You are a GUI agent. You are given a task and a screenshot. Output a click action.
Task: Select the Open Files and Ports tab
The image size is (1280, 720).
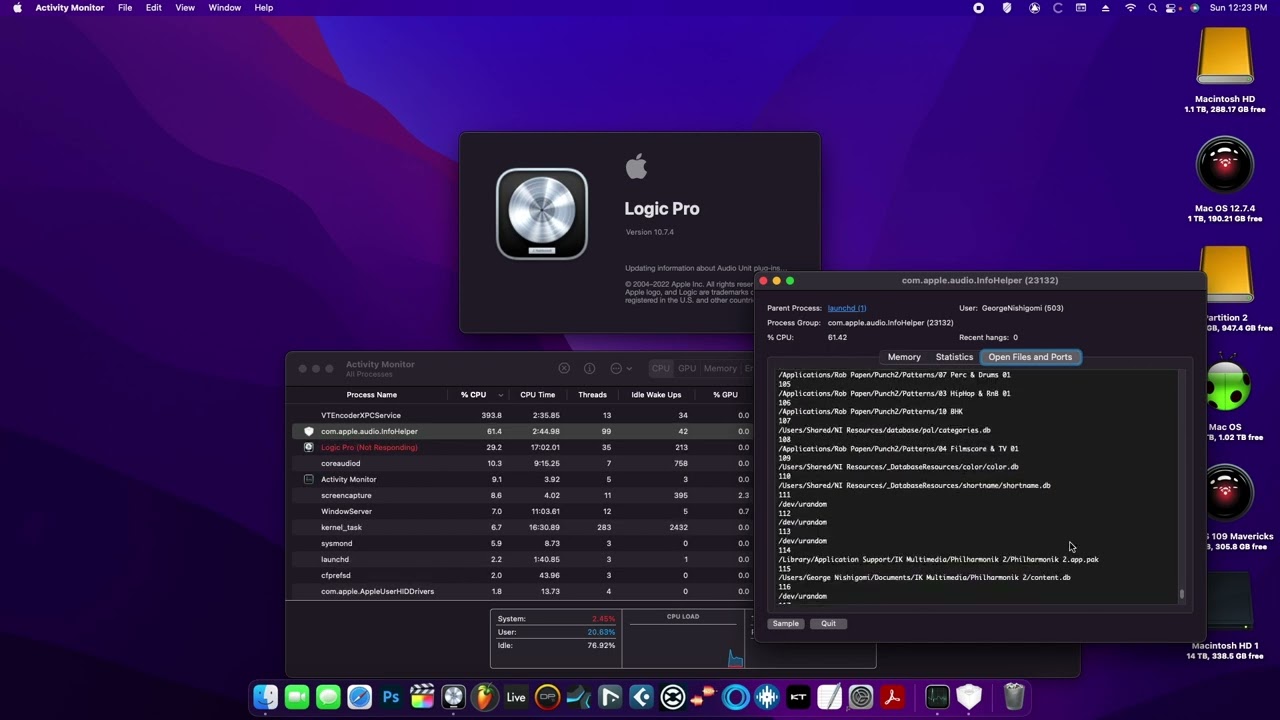coord(1030,357)
